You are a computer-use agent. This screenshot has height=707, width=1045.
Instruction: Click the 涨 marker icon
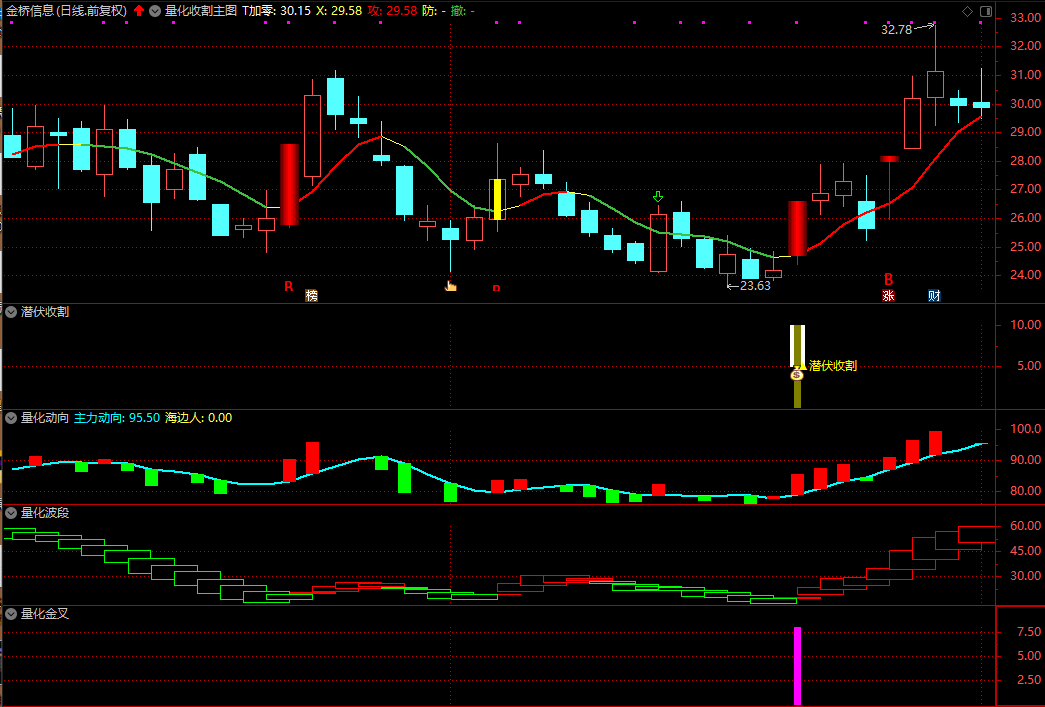point(888,296)
